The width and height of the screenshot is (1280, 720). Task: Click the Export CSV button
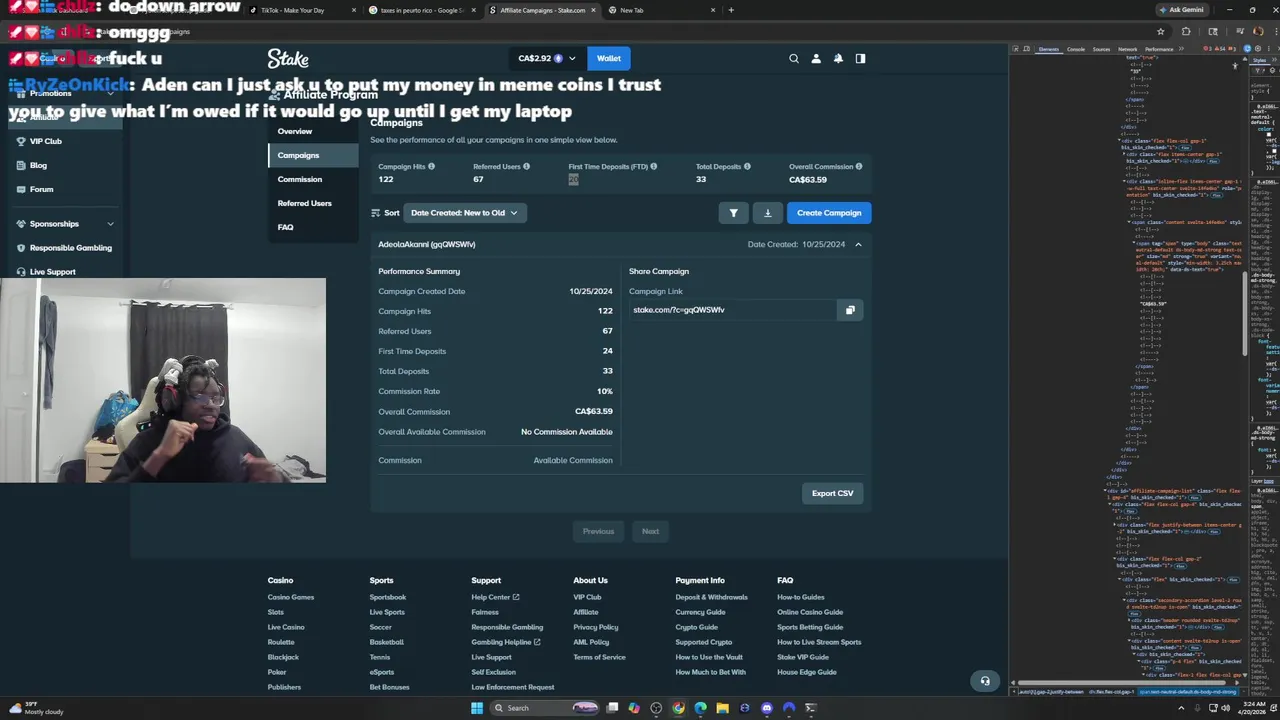coord(832,493)
